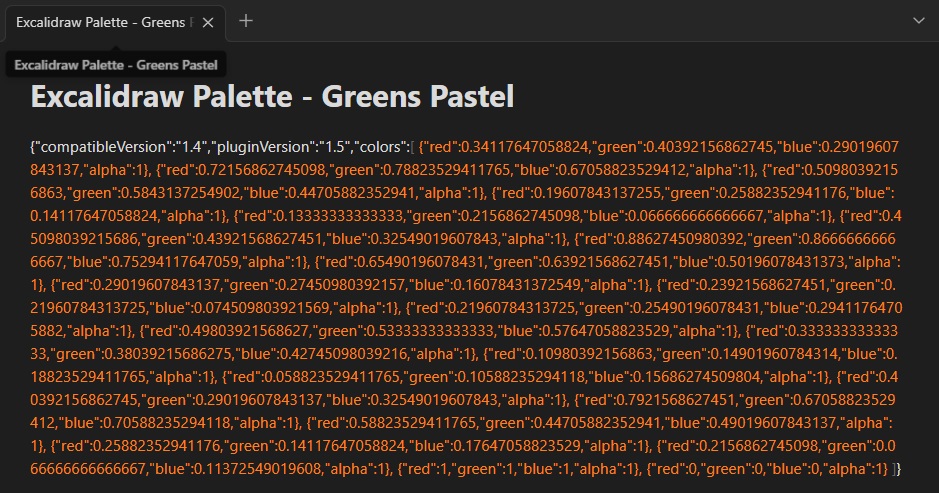Click the "red":0.058823529411765 value
This screenshot has height=493, width=939.
315,377
